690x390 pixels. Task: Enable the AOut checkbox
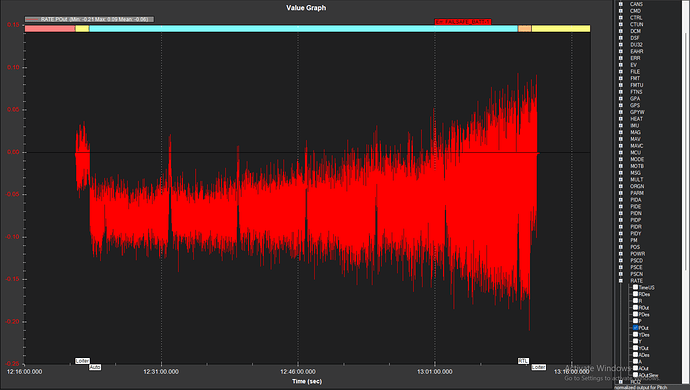pos(635,368)
